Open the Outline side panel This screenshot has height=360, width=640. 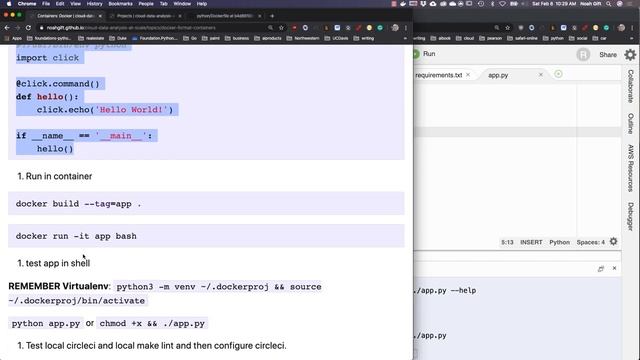click(631, 124)
